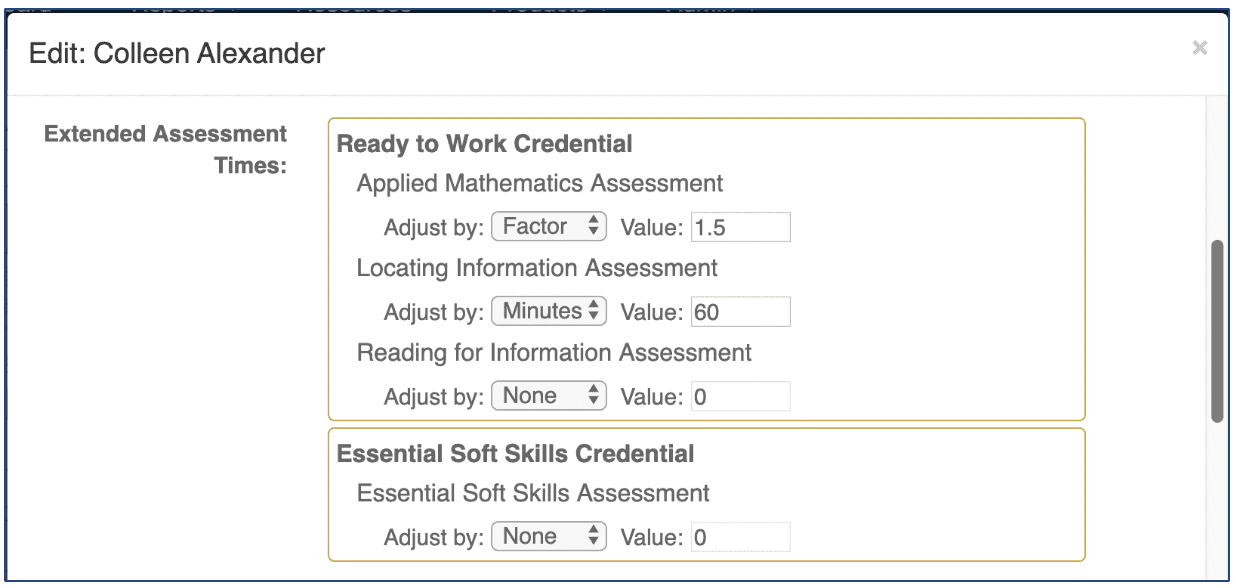Viewport: 1236px width, 588px height.
Task: Open Locating Information 'Minutes' adjust dropdown
Action: tap(549, 311)
